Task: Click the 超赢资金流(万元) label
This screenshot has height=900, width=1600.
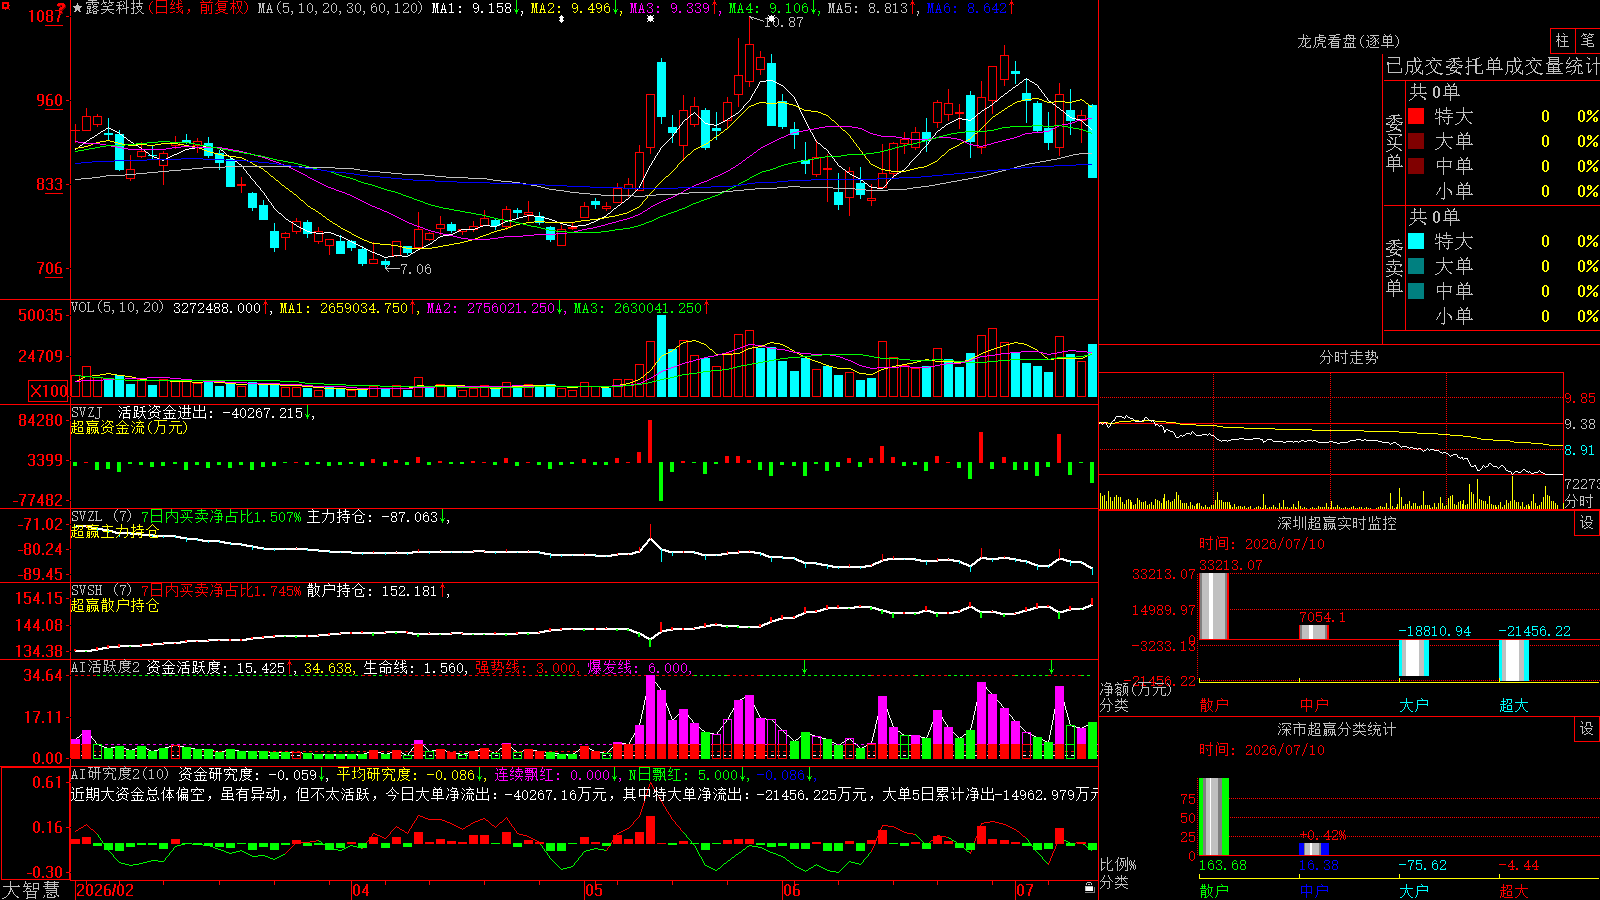Action: pyautogui.click(x=129, y=428)
